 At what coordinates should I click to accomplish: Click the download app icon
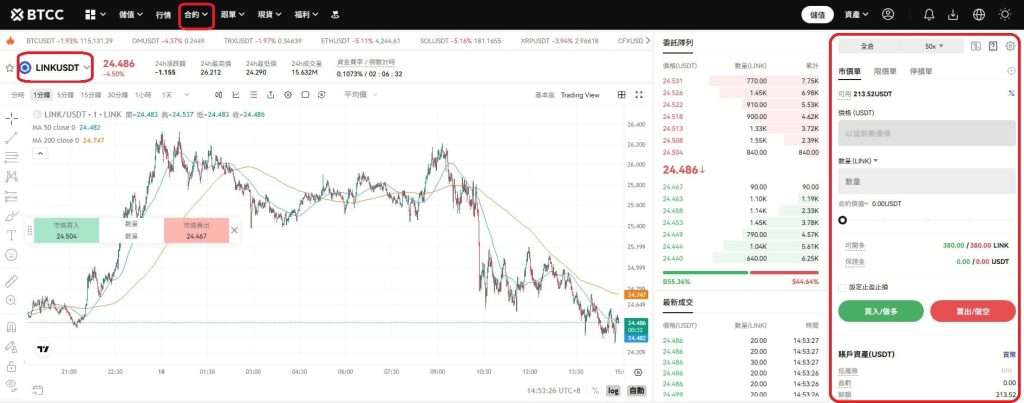[953, 14]
